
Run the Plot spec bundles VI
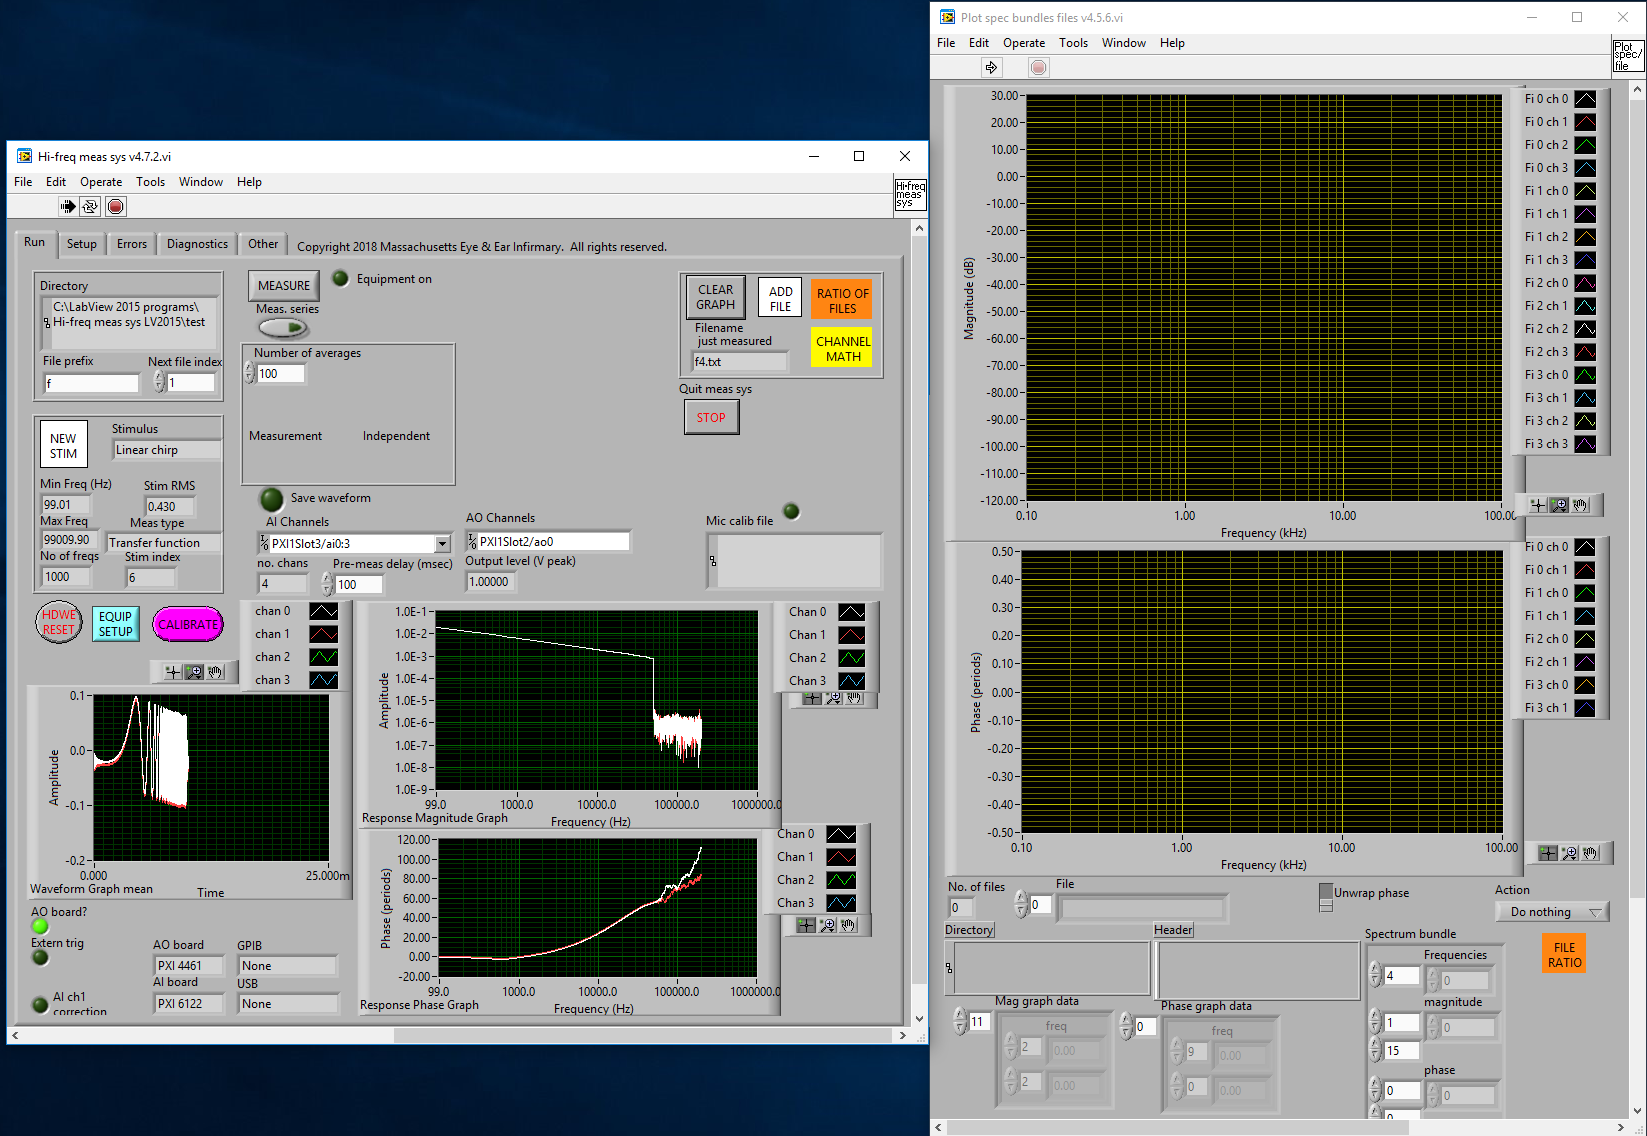coord(990,67)
